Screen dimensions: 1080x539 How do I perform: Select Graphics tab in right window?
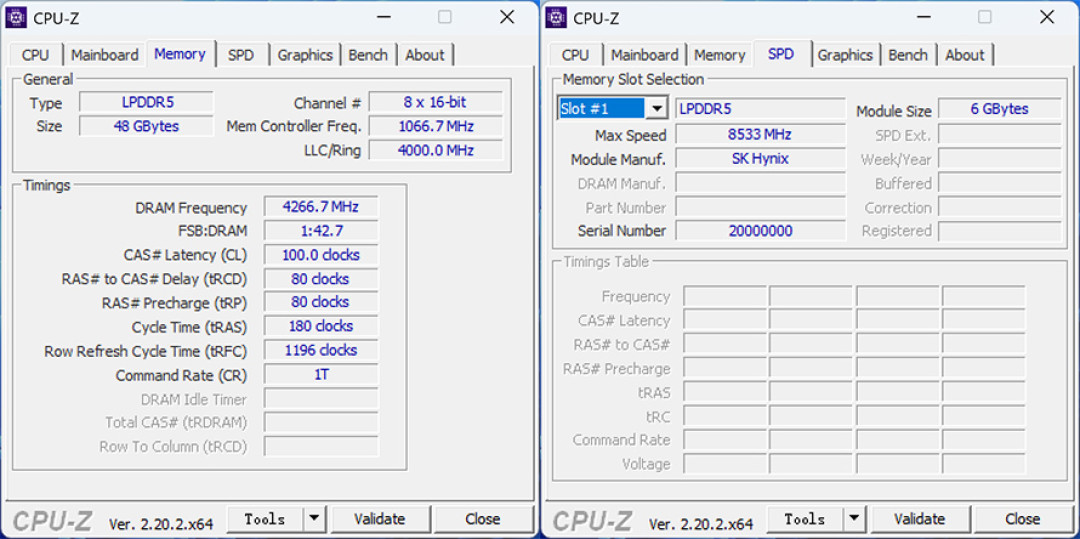point(845,55)
